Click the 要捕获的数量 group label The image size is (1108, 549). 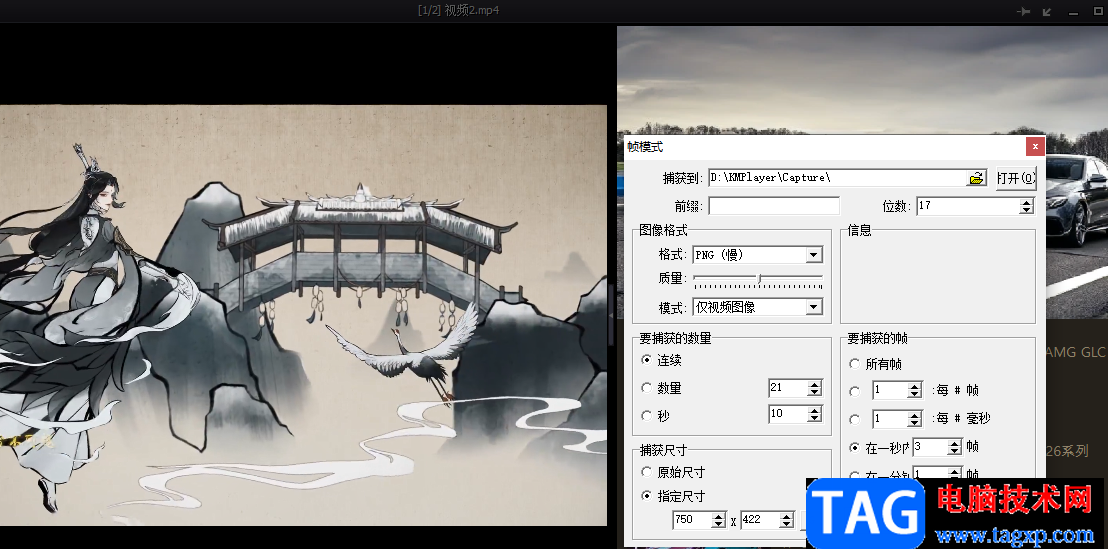click(675, 338)
